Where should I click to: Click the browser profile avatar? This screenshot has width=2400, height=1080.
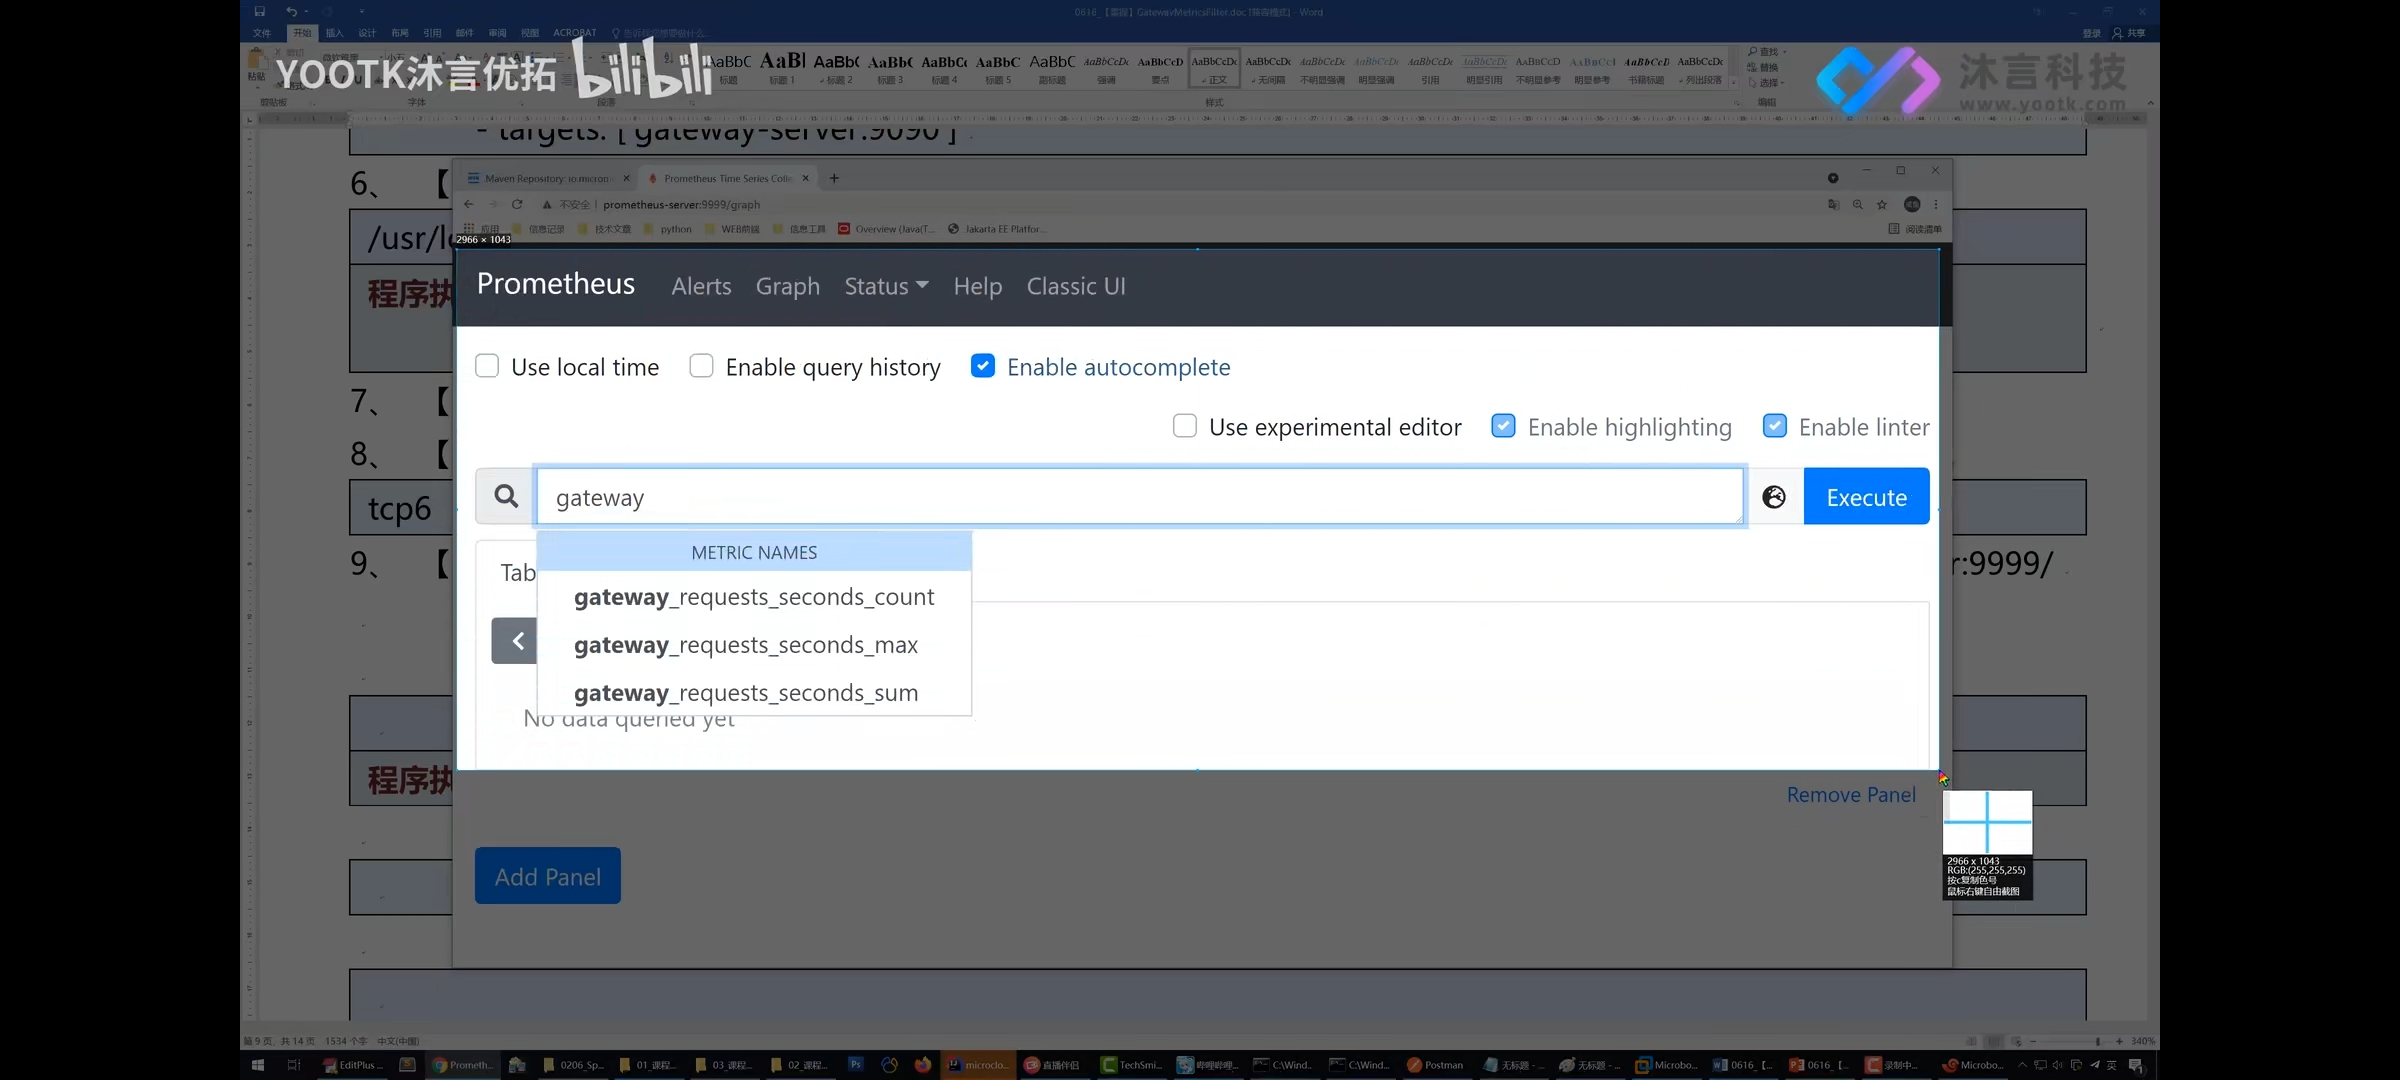pos(1912,204)
